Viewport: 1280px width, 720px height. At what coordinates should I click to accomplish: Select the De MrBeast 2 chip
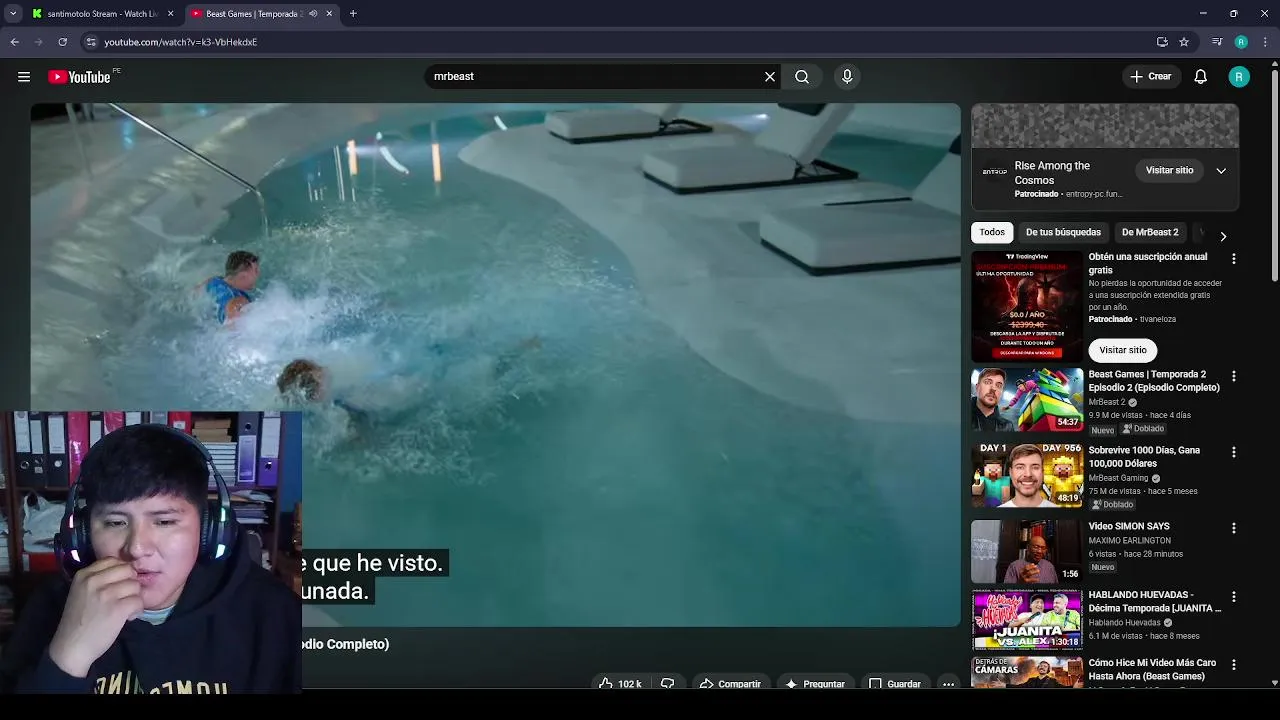tap(1150, 232)
